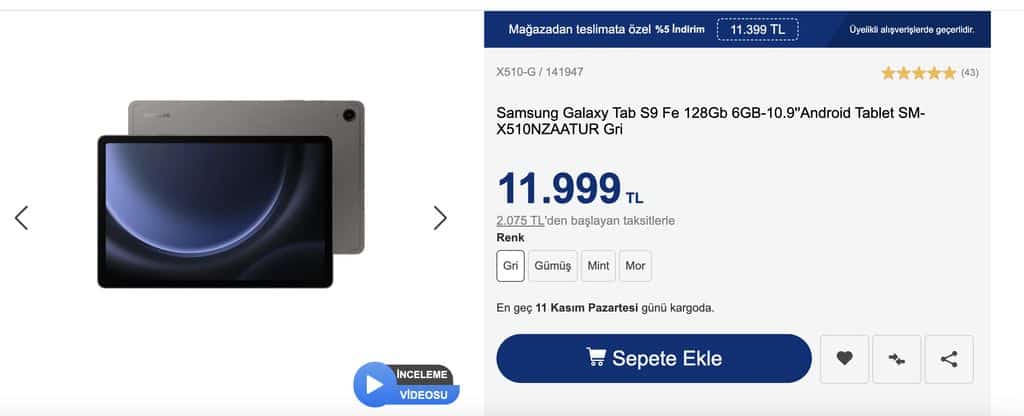Image resolution: width=1024 pixels, height=416 pixels.
Task: Click the Mağazadan teslimata özel banner
Action: 737,29
